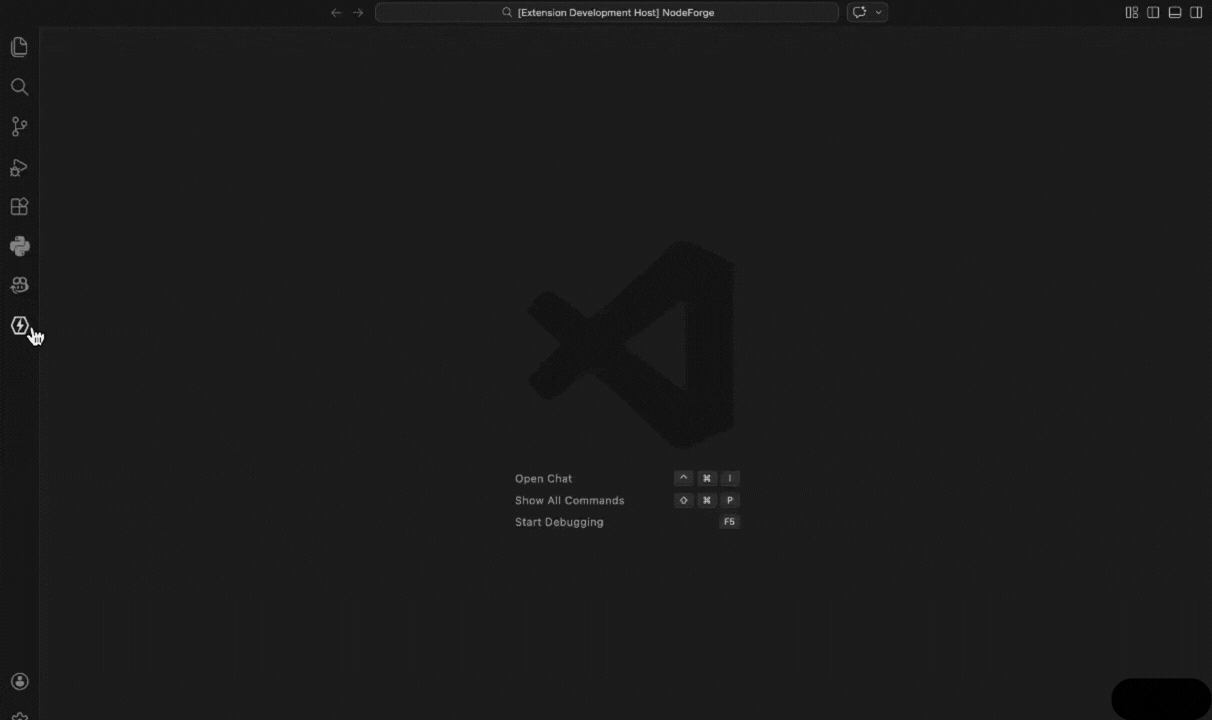Open the Customize Layout icon
1212x720 pixels.
1132,12
